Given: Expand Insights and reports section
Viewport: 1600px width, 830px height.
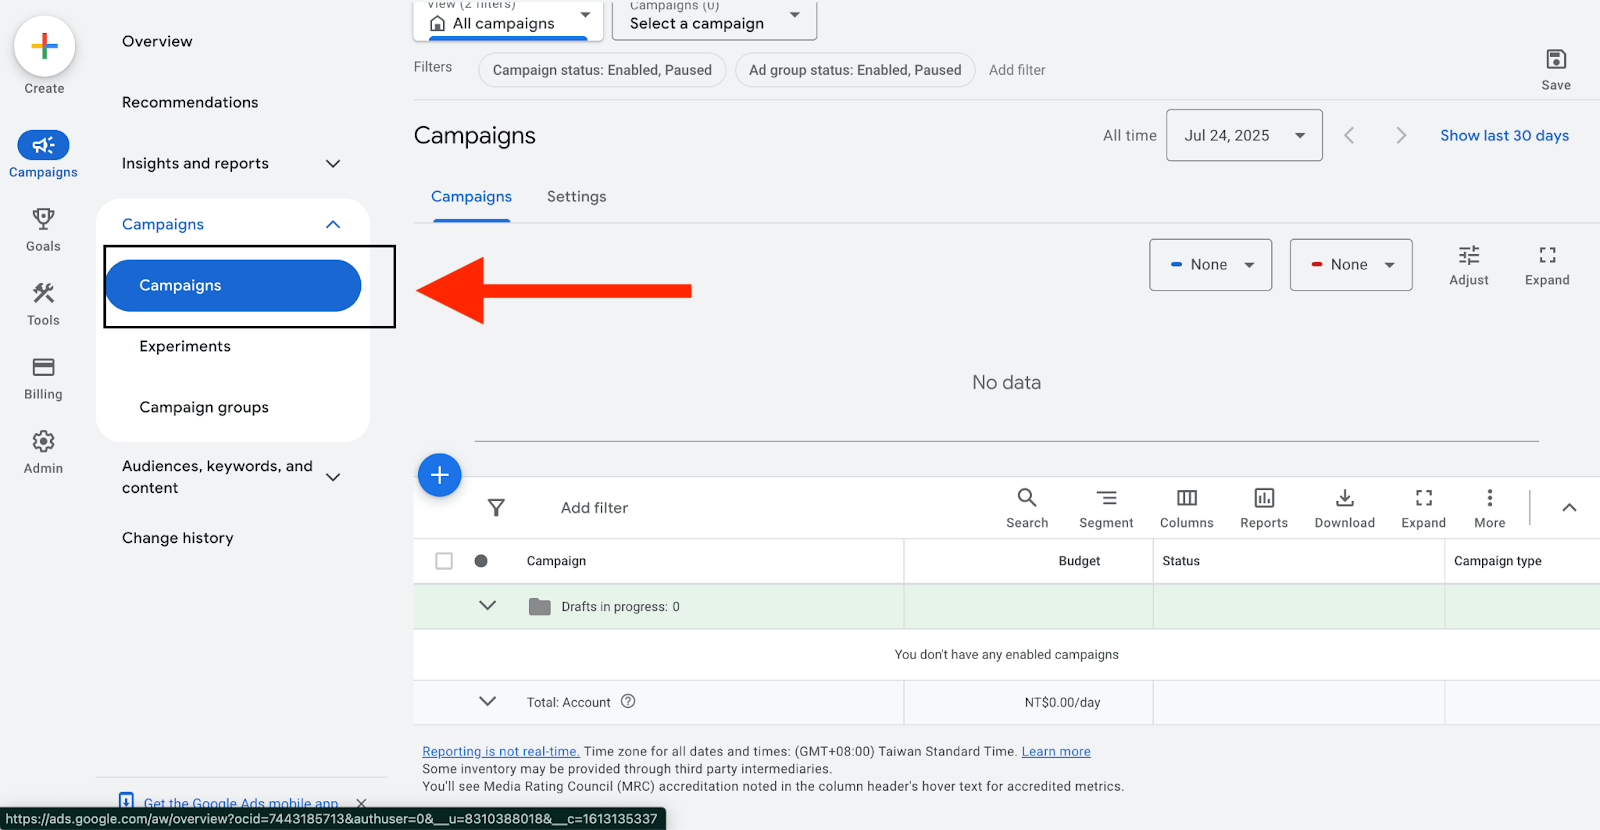Looking at the screenshot, I should 333,164.
